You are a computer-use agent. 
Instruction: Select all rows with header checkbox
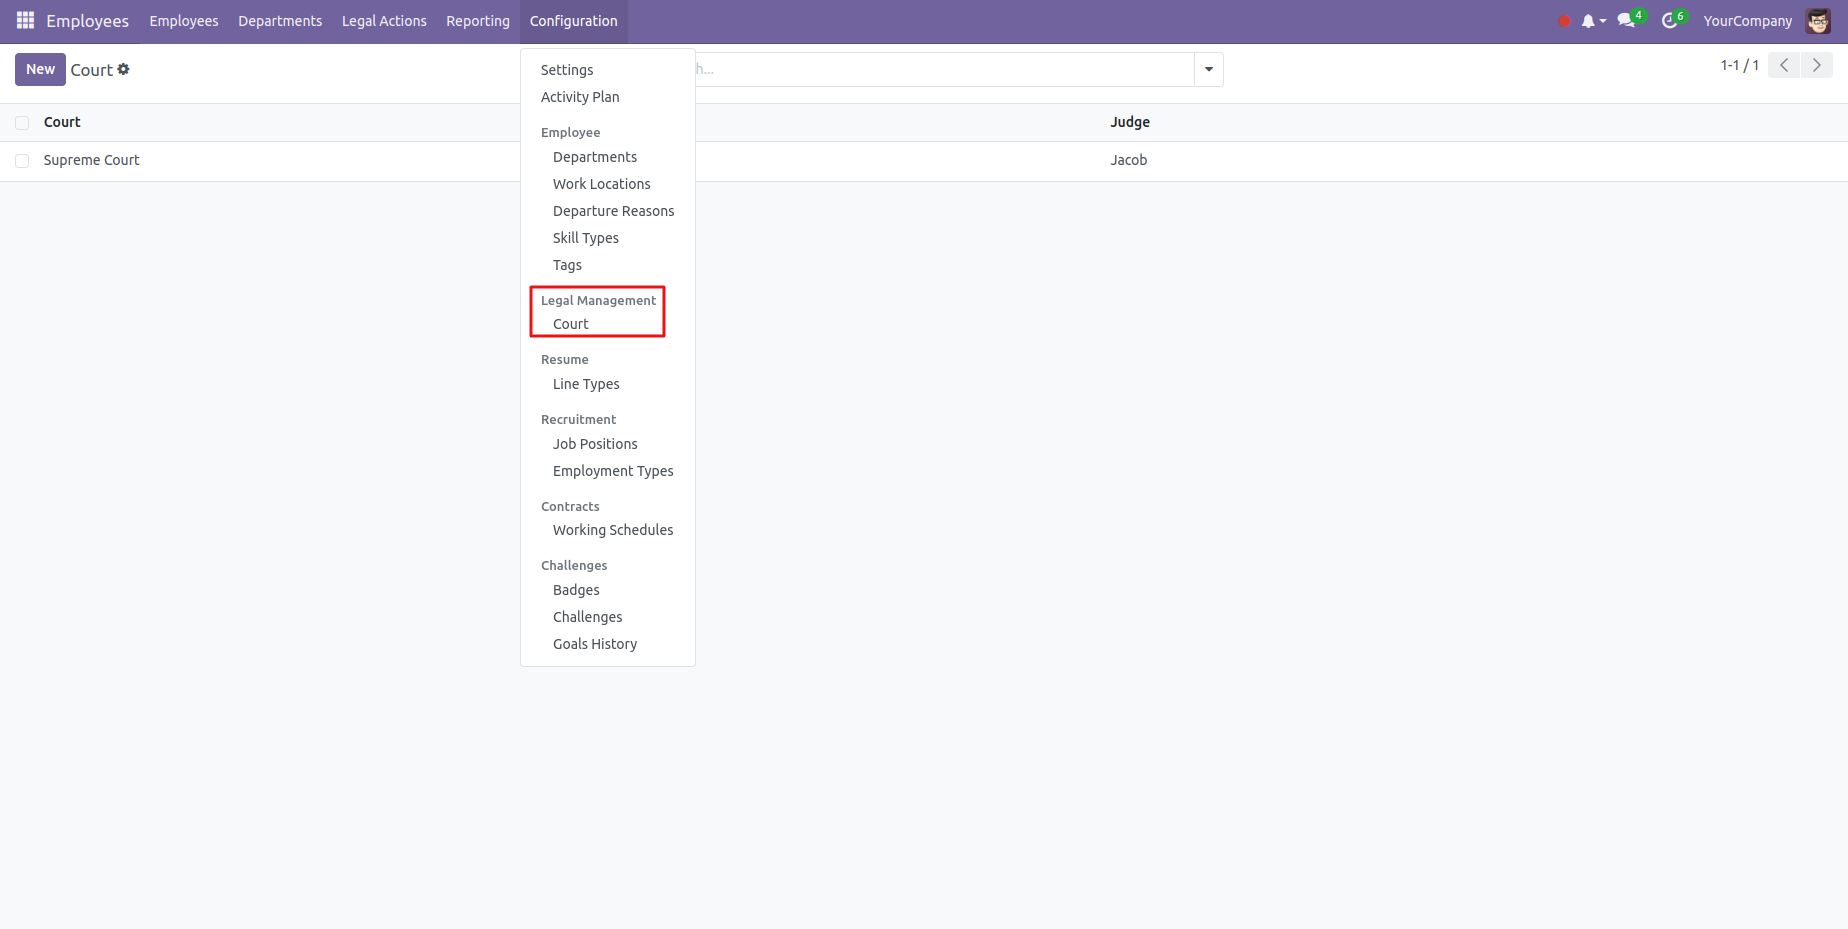[22, 123]
